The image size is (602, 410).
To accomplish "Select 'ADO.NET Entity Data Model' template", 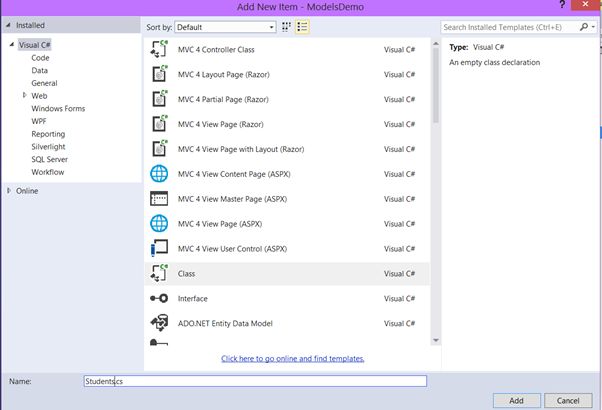I will tap(225, 323).
